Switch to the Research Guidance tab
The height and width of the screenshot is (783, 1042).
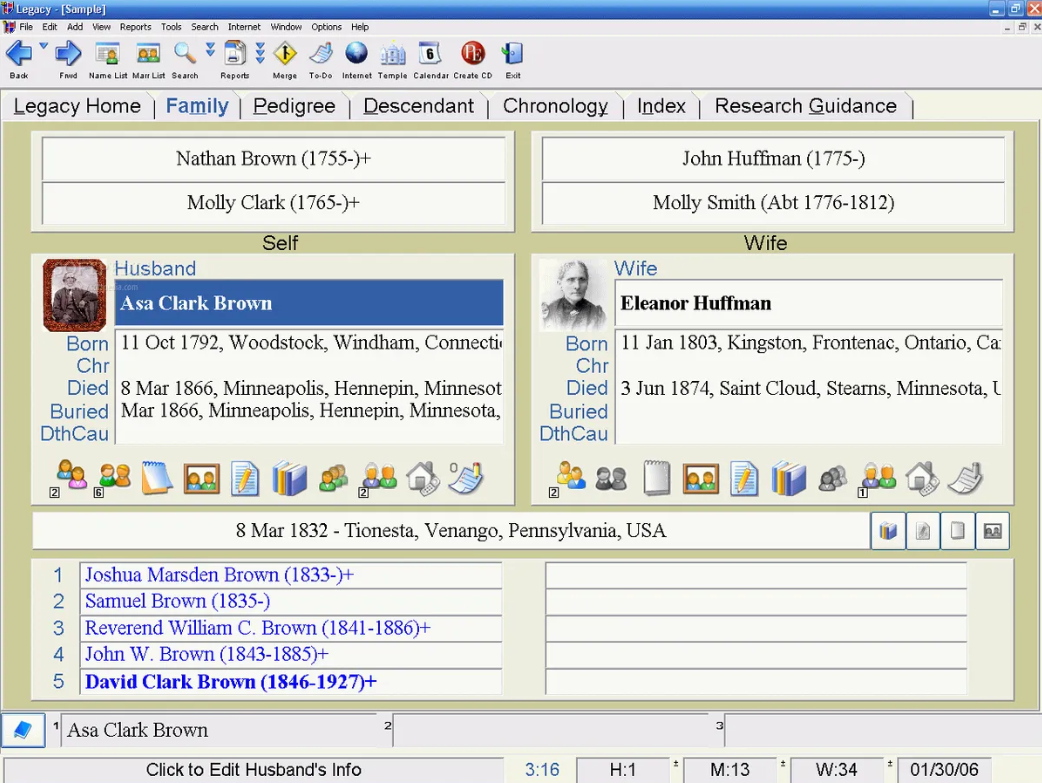[x=805, y=106]
